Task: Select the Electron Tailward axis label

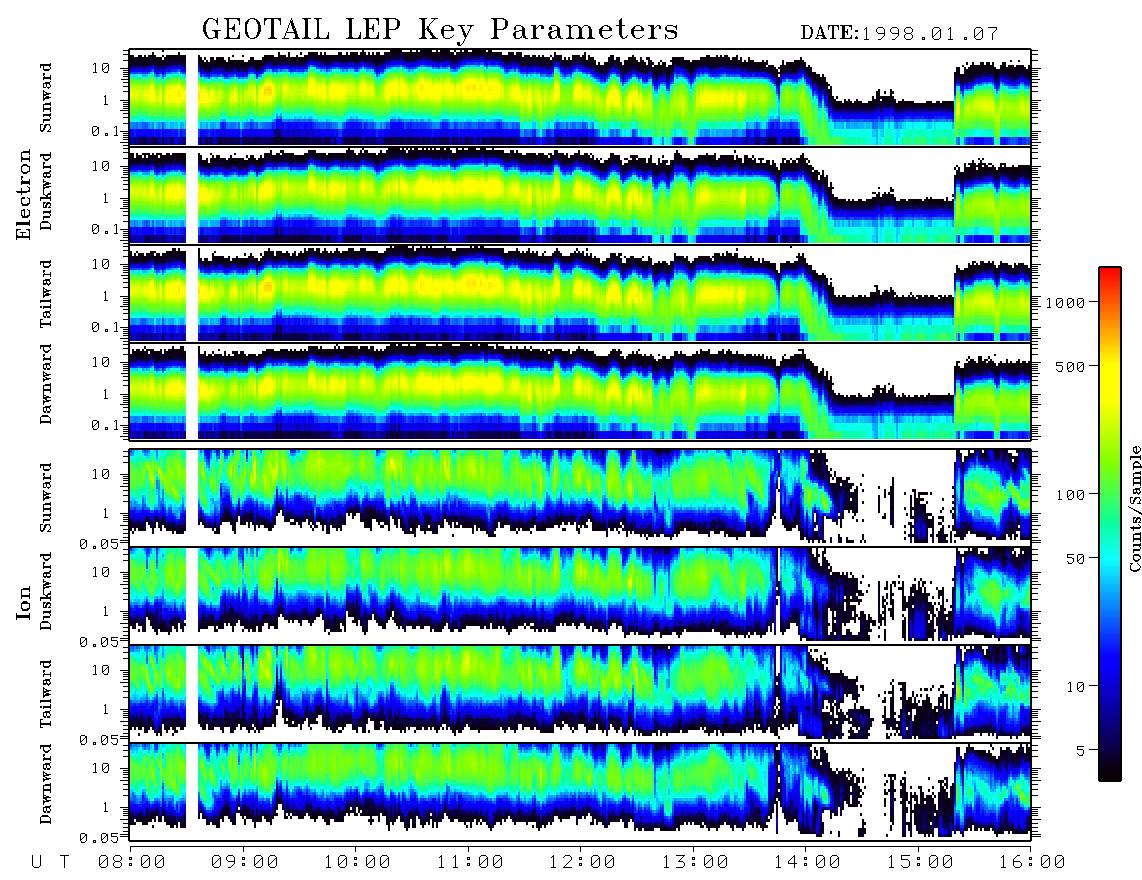Action: pos(46,294)
